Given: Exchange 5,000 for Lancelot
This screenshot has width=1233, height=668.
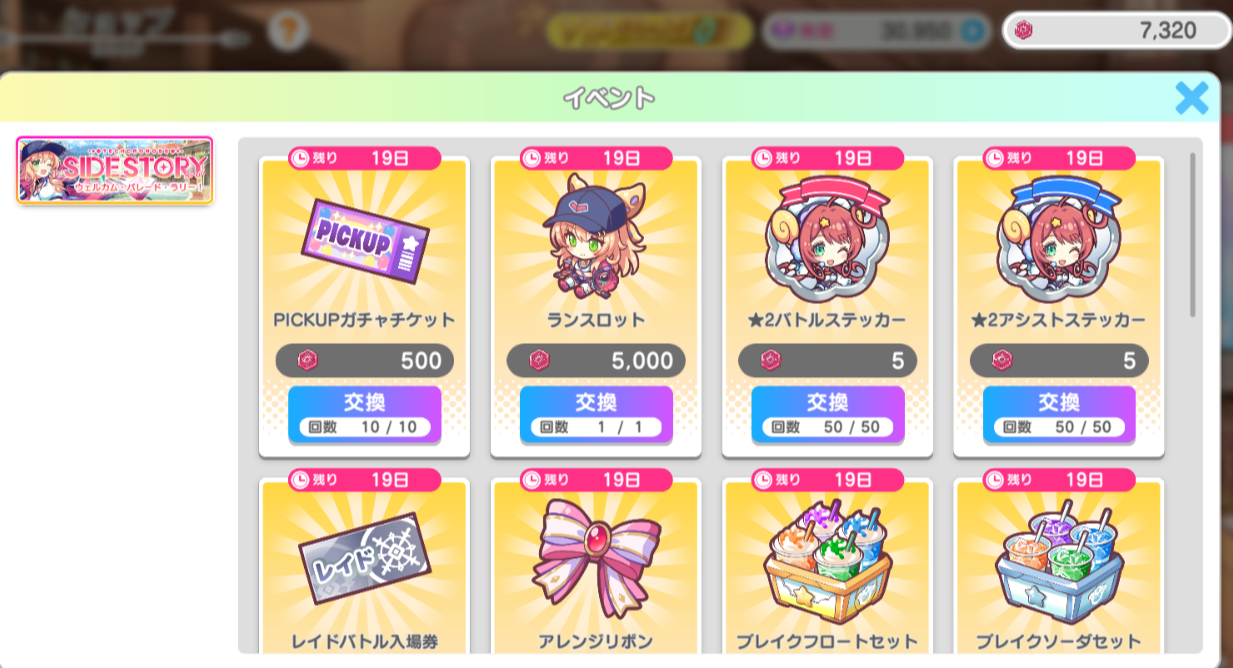Looking at the screenshot, I should point(596,413).
